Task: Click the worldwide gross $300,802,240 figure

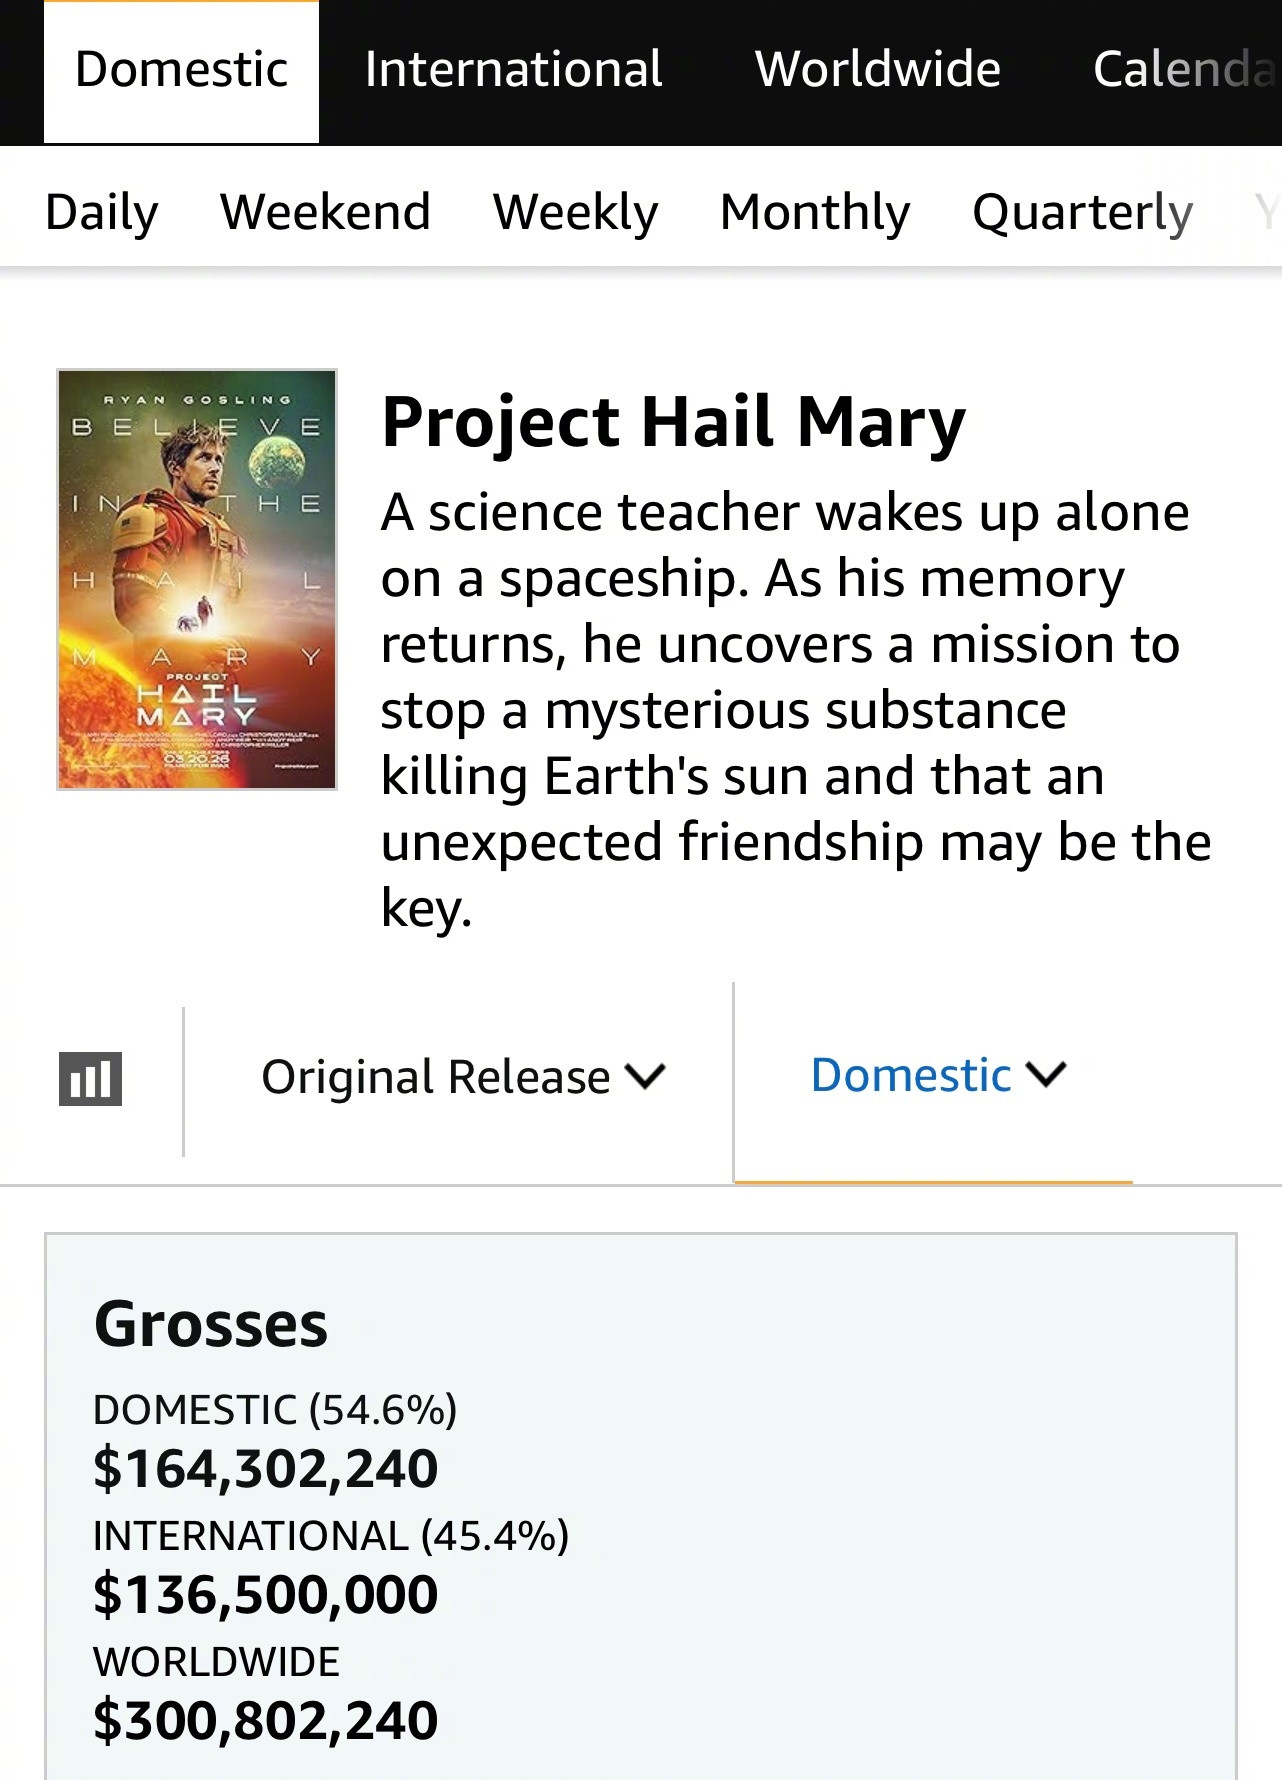Action: pos(265,1721)
